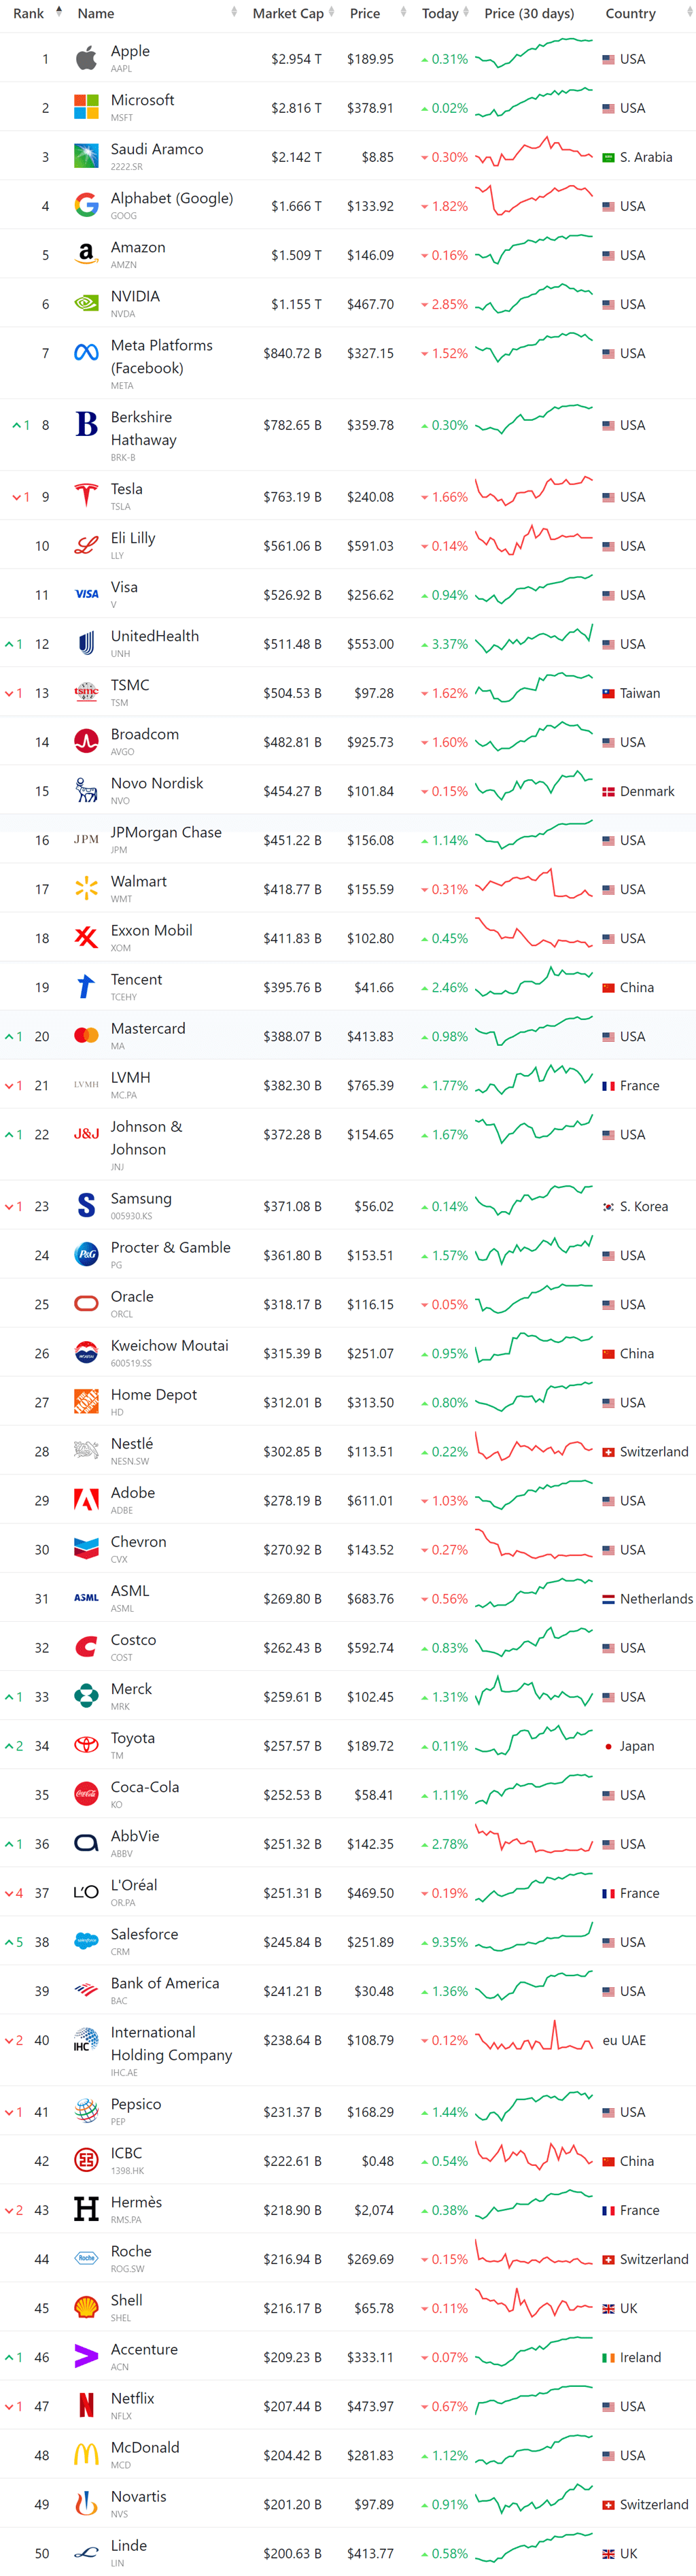Click the Netflix logo icon
Screen dimensions: 696x2576
87,2406
